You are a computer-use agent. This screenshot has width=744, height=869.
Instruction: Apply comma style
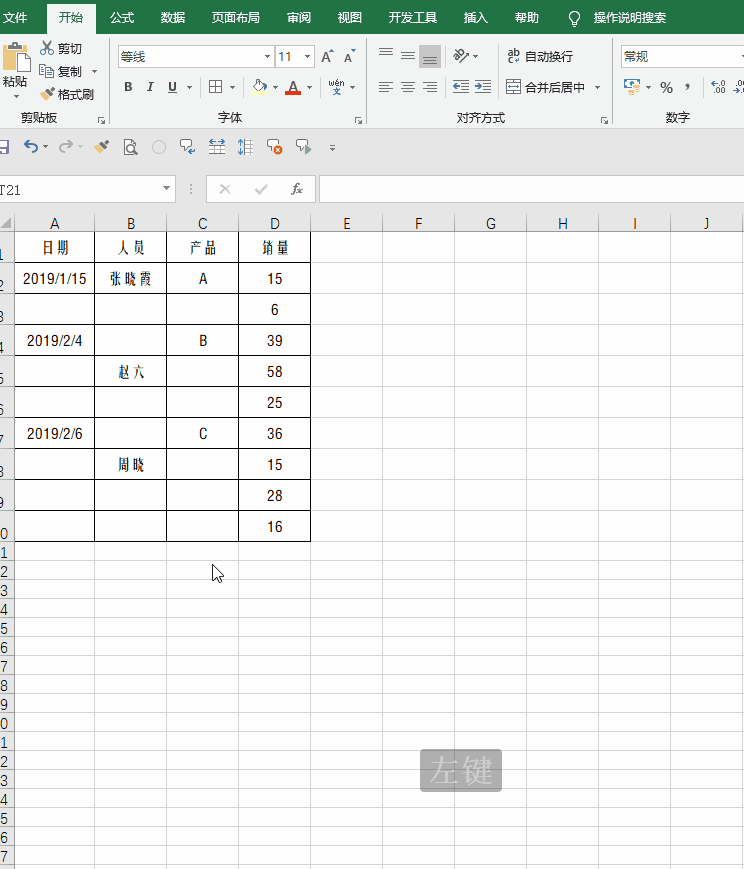tap(687, 87)
